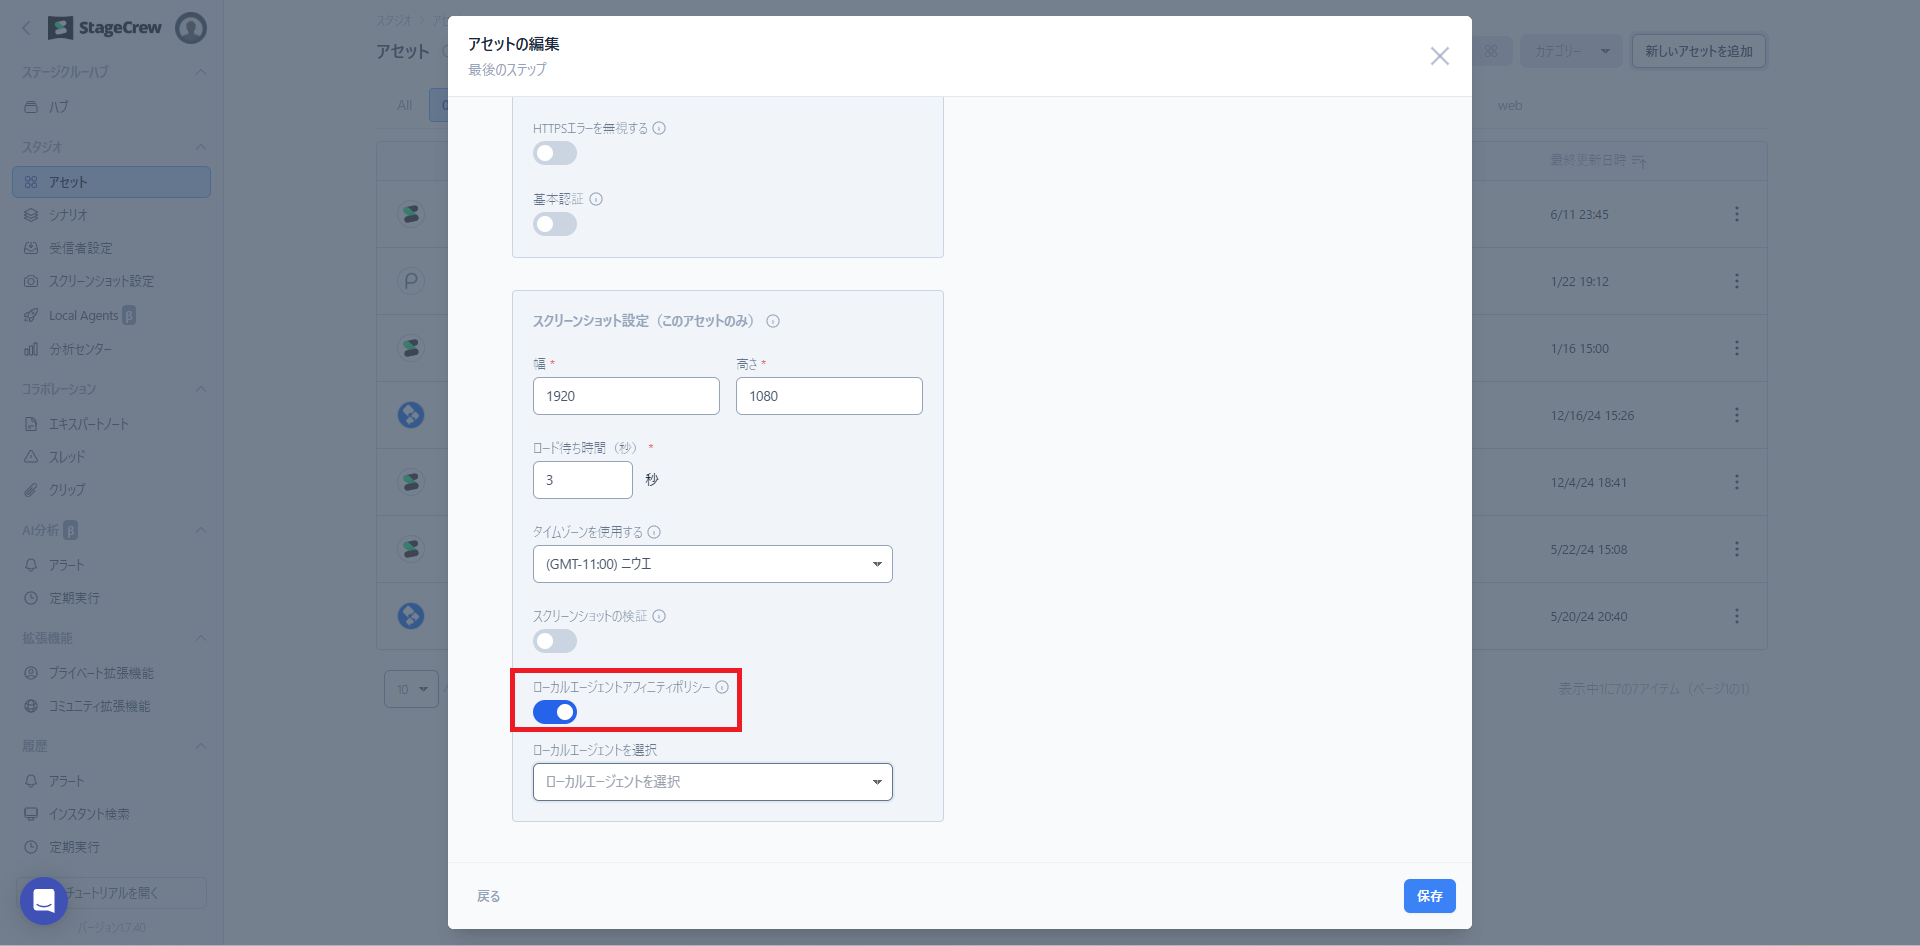Screen dimensions: 1920x946
Task: Click info icon beside タイムゾーンを使用する
Action: click(654, 532)
